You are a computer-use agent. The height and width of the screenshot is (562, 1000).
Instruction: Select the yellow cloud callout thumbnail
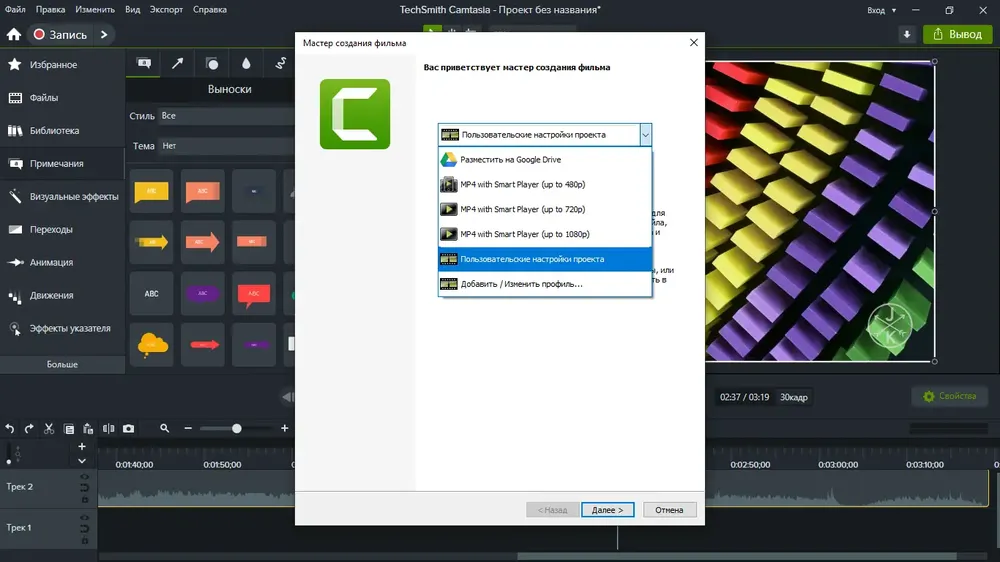point(152,344)
